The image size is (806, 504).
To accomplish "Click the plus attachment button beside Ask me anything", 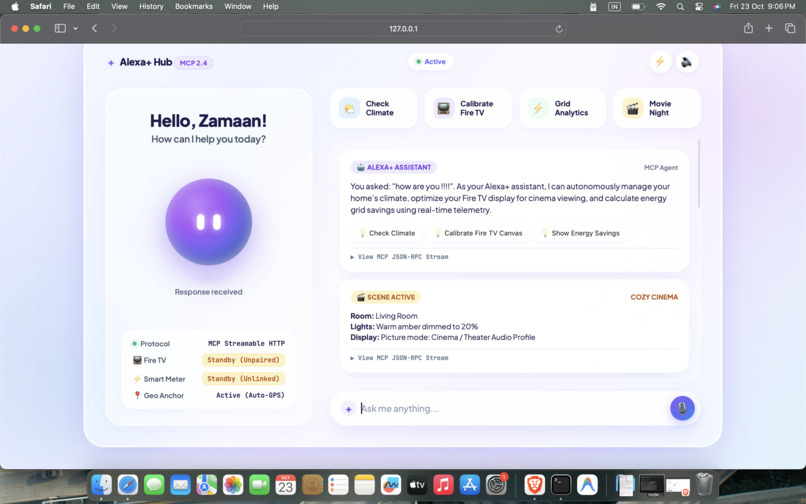I will click(349, 409).
